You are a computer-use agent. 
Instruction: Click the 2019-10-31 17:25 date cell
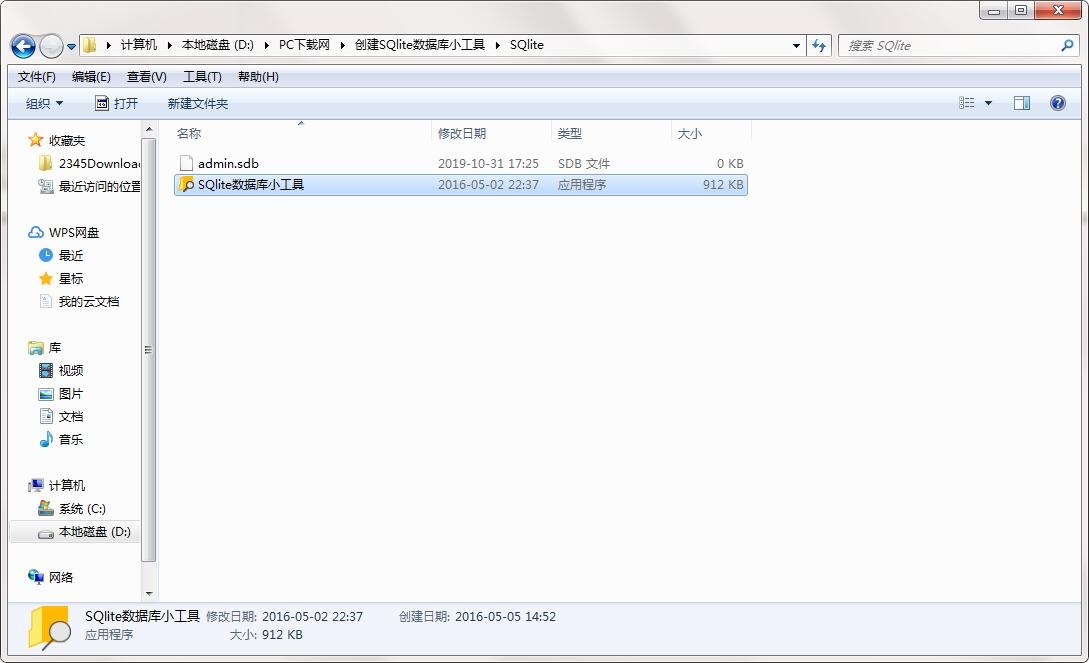pyautogui.click(x=488, y=164)
